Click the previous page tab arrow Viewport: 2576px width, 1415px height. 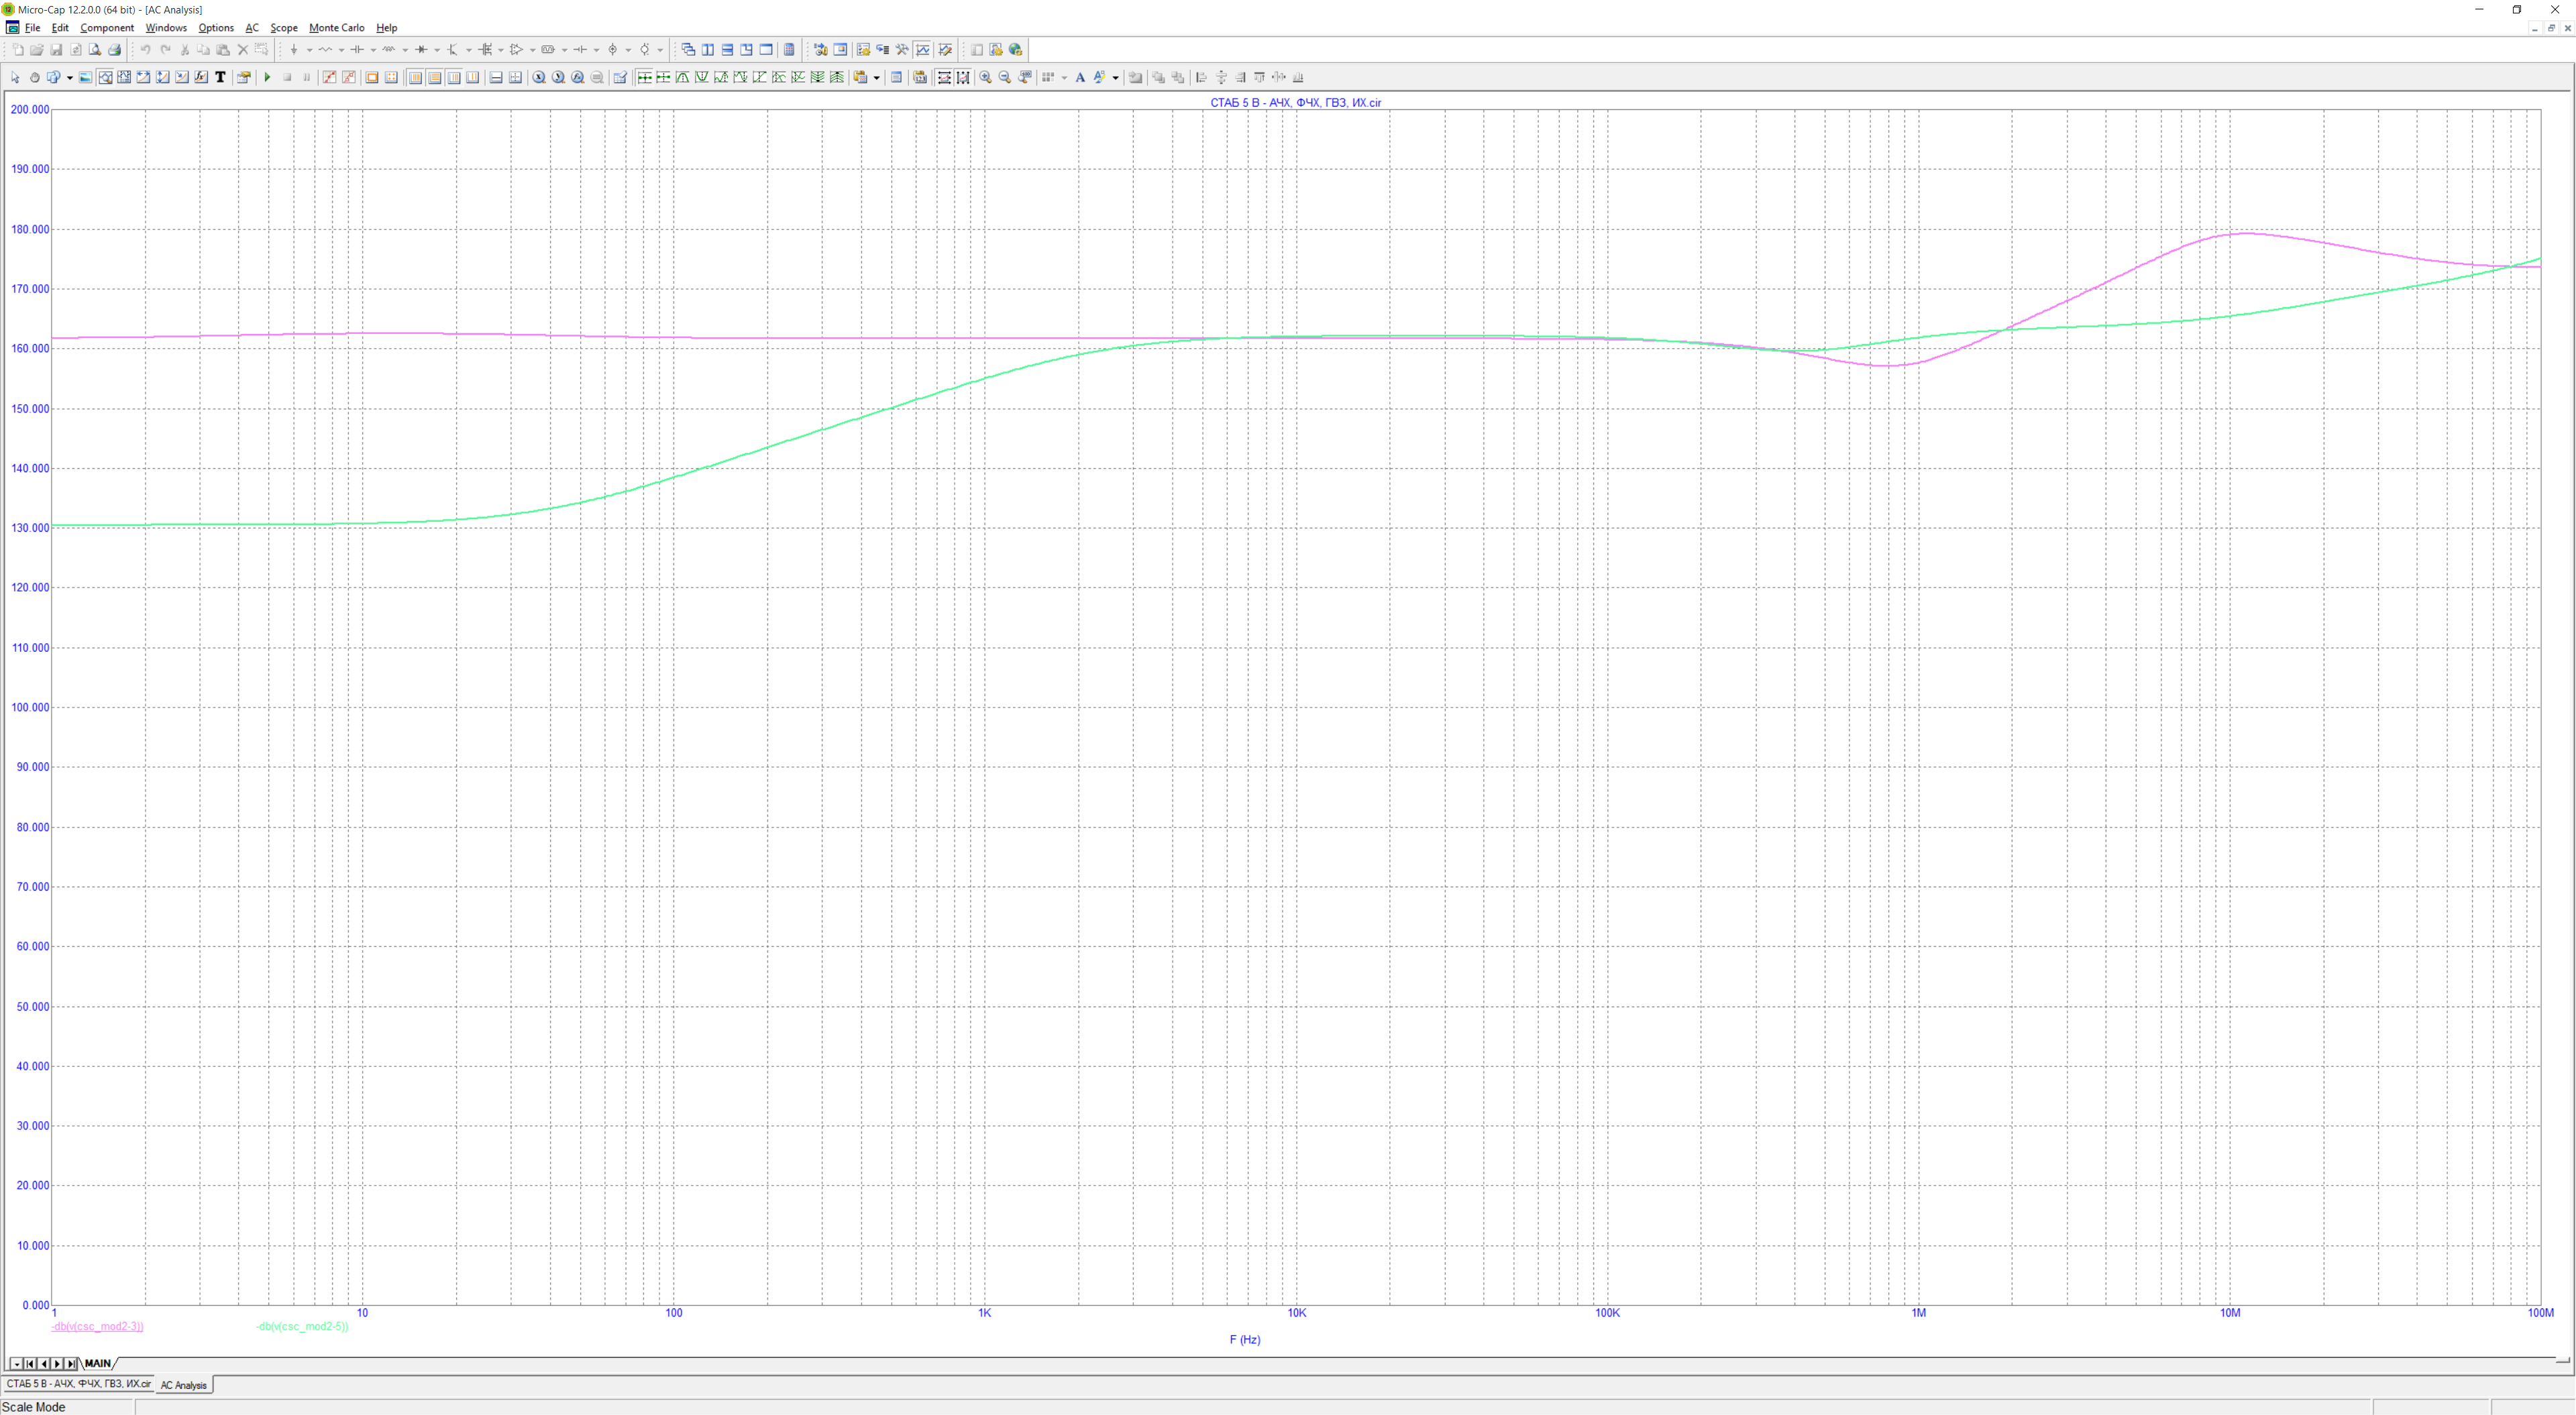point(44,1363)
